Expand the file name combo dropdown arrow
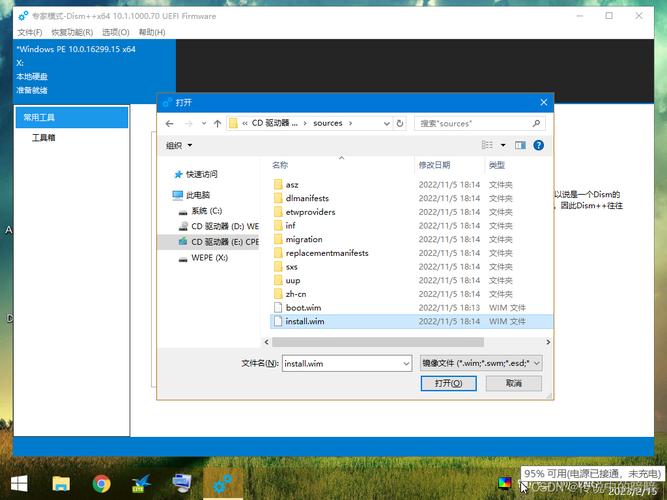 point(406,363)
